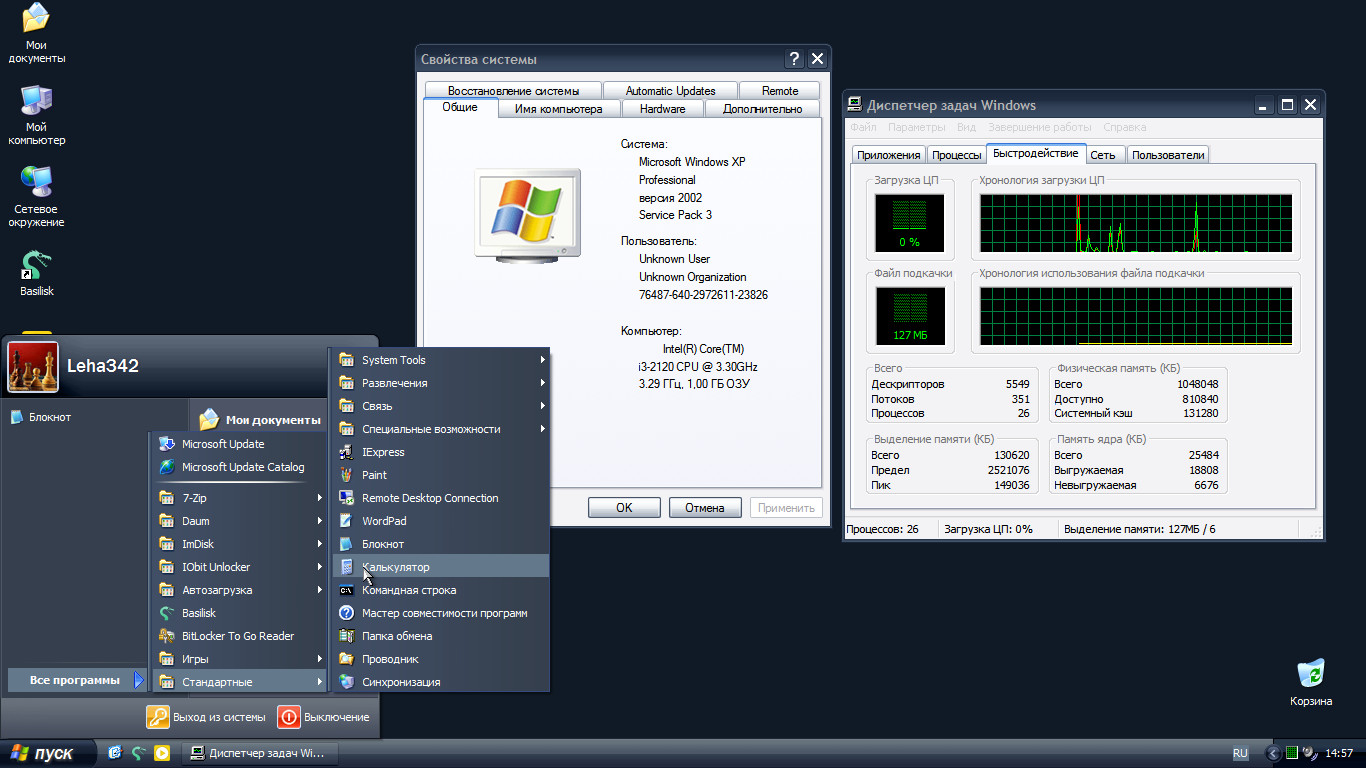Click the Файл подкачки 127 МБ gauge

[909, 315]
